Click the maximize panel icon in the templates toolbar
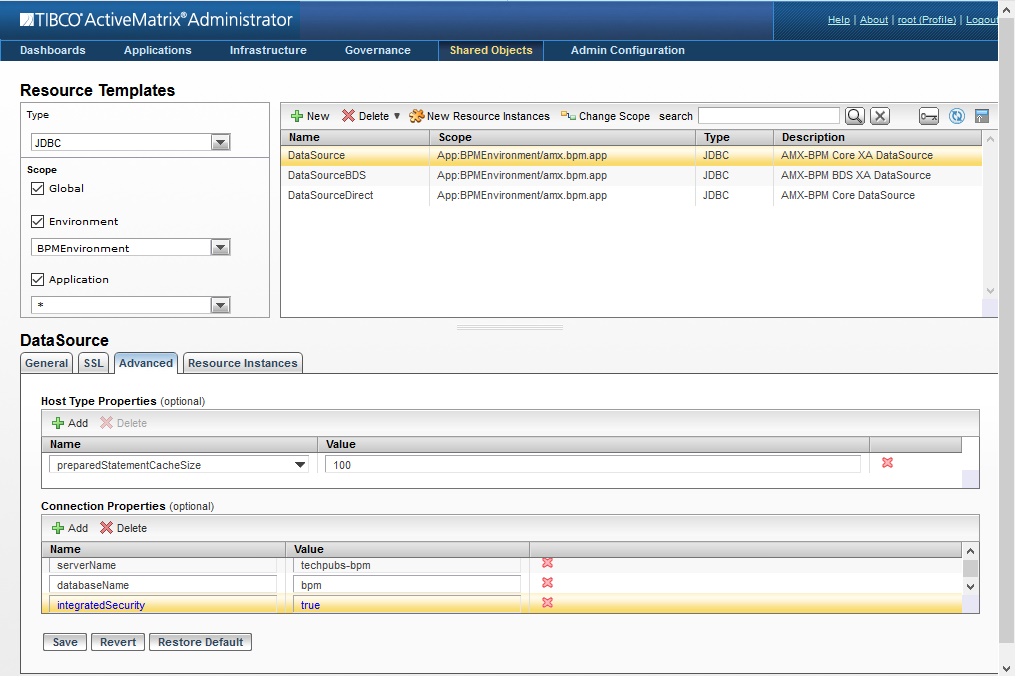 coord(982,116)
